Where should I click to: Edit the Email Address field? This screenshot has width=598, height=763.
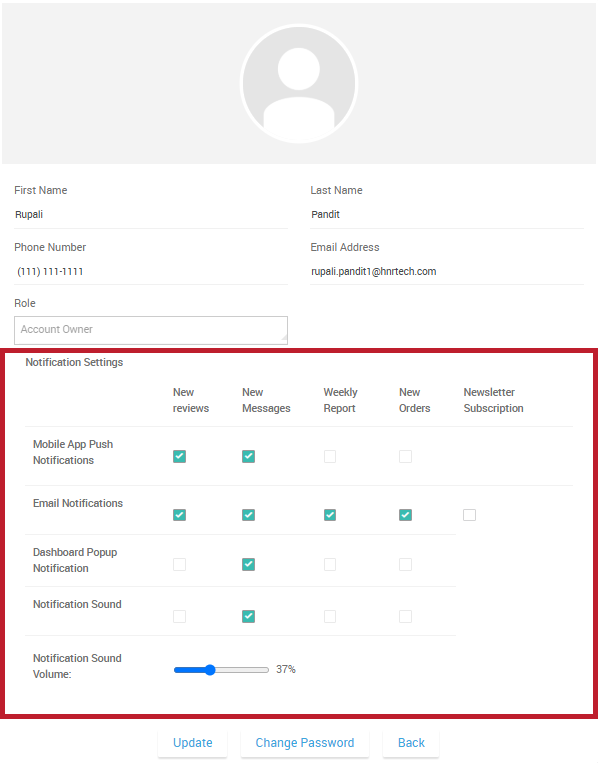pos(447,272)
